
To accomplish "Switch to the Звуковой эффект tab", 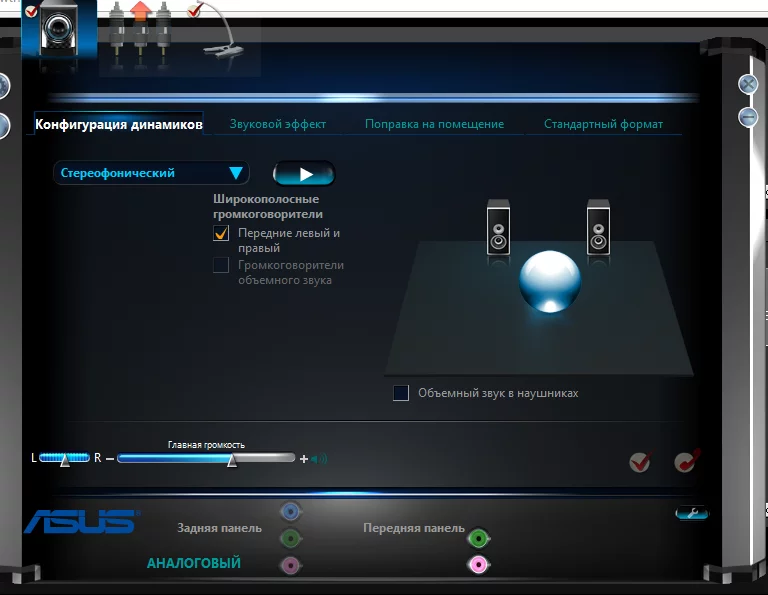I will (278, 124).
